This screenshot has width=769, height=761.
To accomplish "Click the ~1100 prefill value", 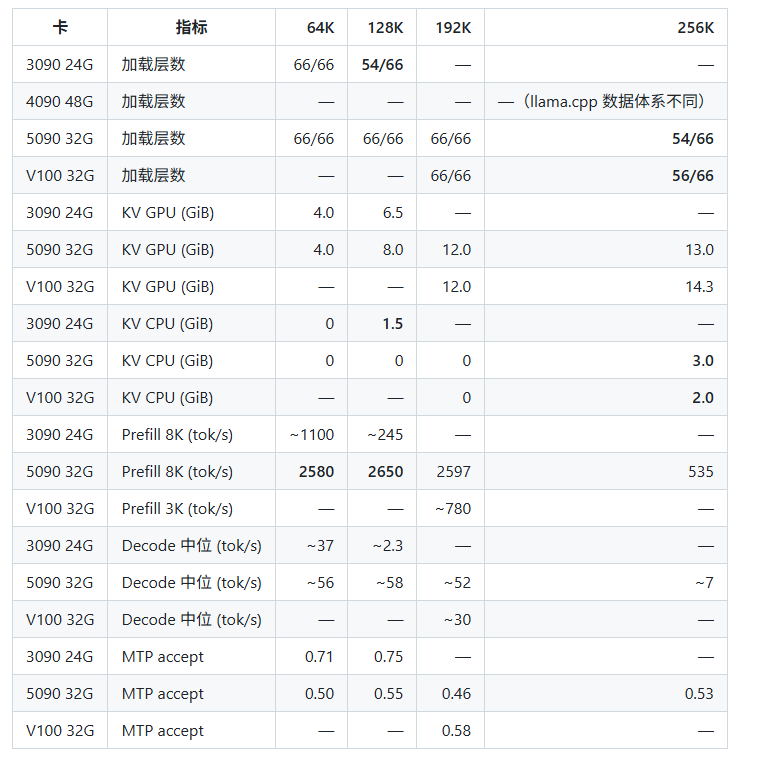I will (312, 435).
